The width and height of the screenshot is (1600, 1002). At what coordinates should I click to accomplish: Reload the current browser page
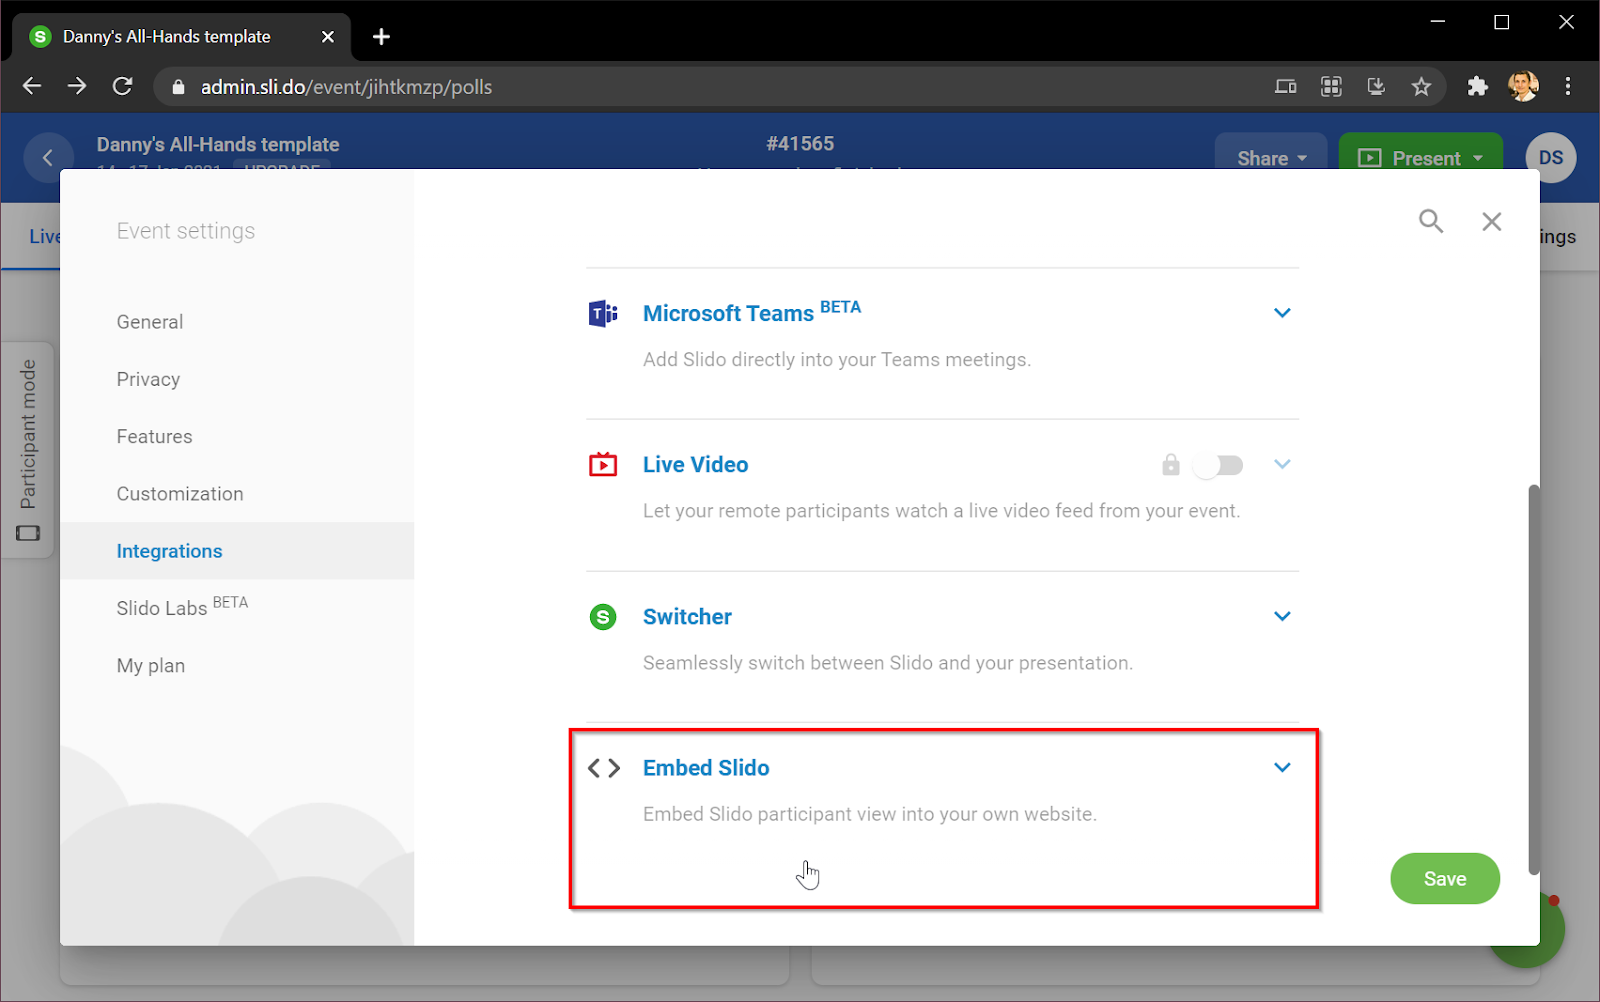click(122, 86)
